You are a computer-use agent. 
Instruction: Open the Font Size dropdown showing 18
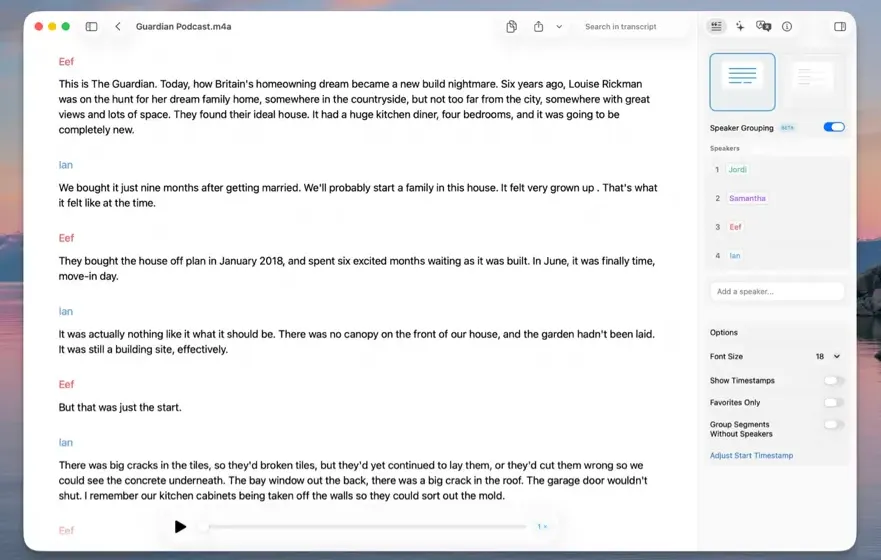point(828,357)
